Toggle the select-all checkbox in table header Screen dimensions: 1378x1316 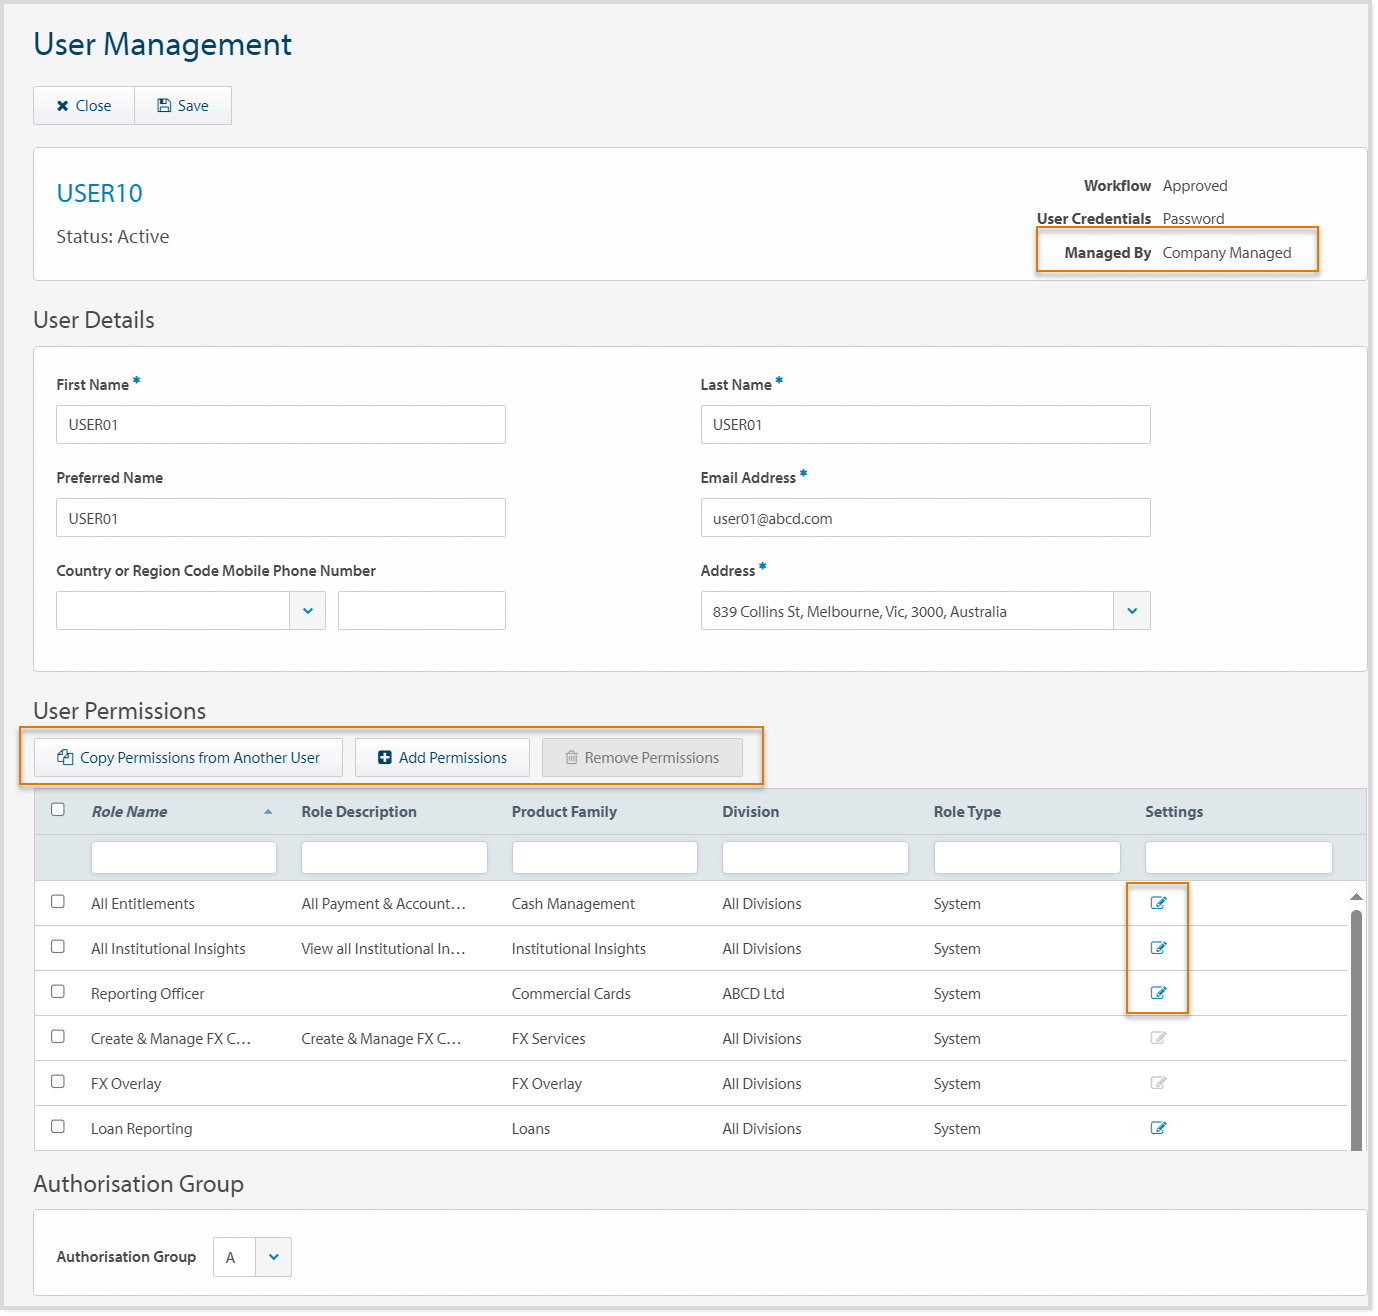pos(58,810)
